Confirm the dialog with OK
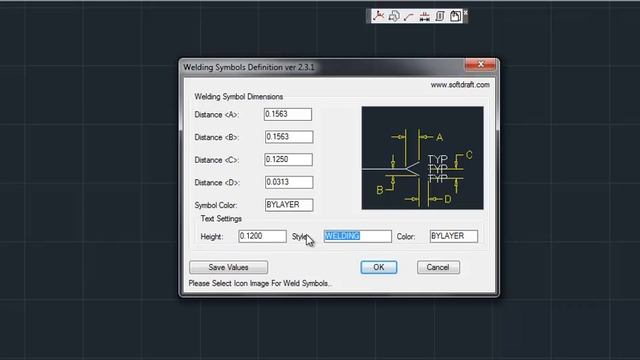 [379, 267]
